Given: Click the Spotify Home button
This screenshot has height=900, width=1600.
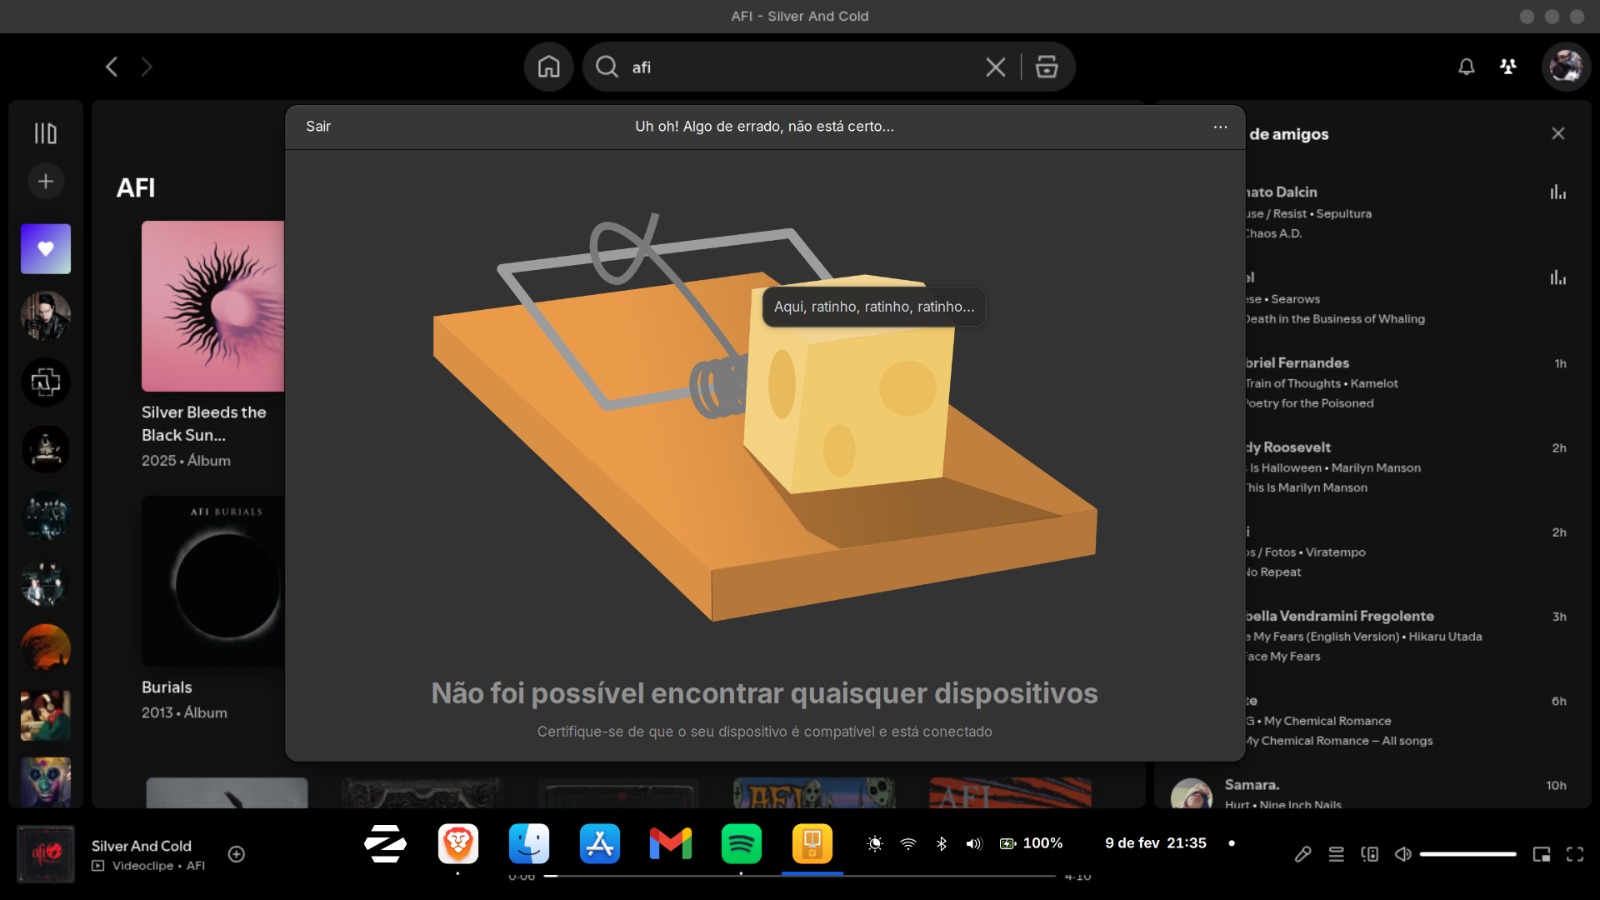Looking at the screenshot, I should [x=548, y=67].
